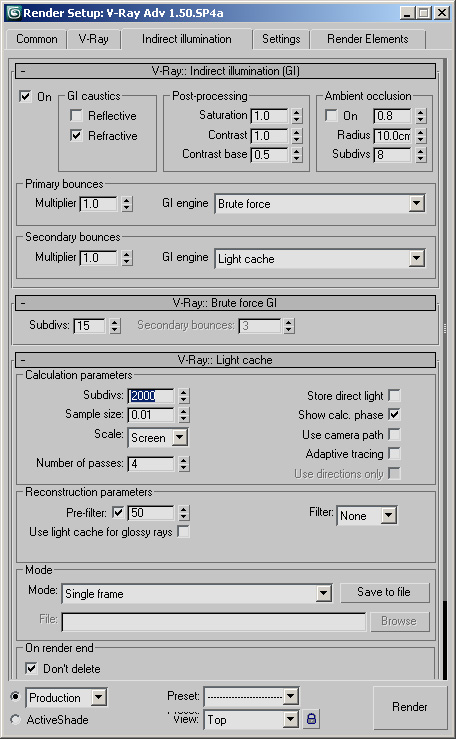Viewport: 456px width, 739px height.
Task: Open the Render Elements tab
Action: coord(367,39)
